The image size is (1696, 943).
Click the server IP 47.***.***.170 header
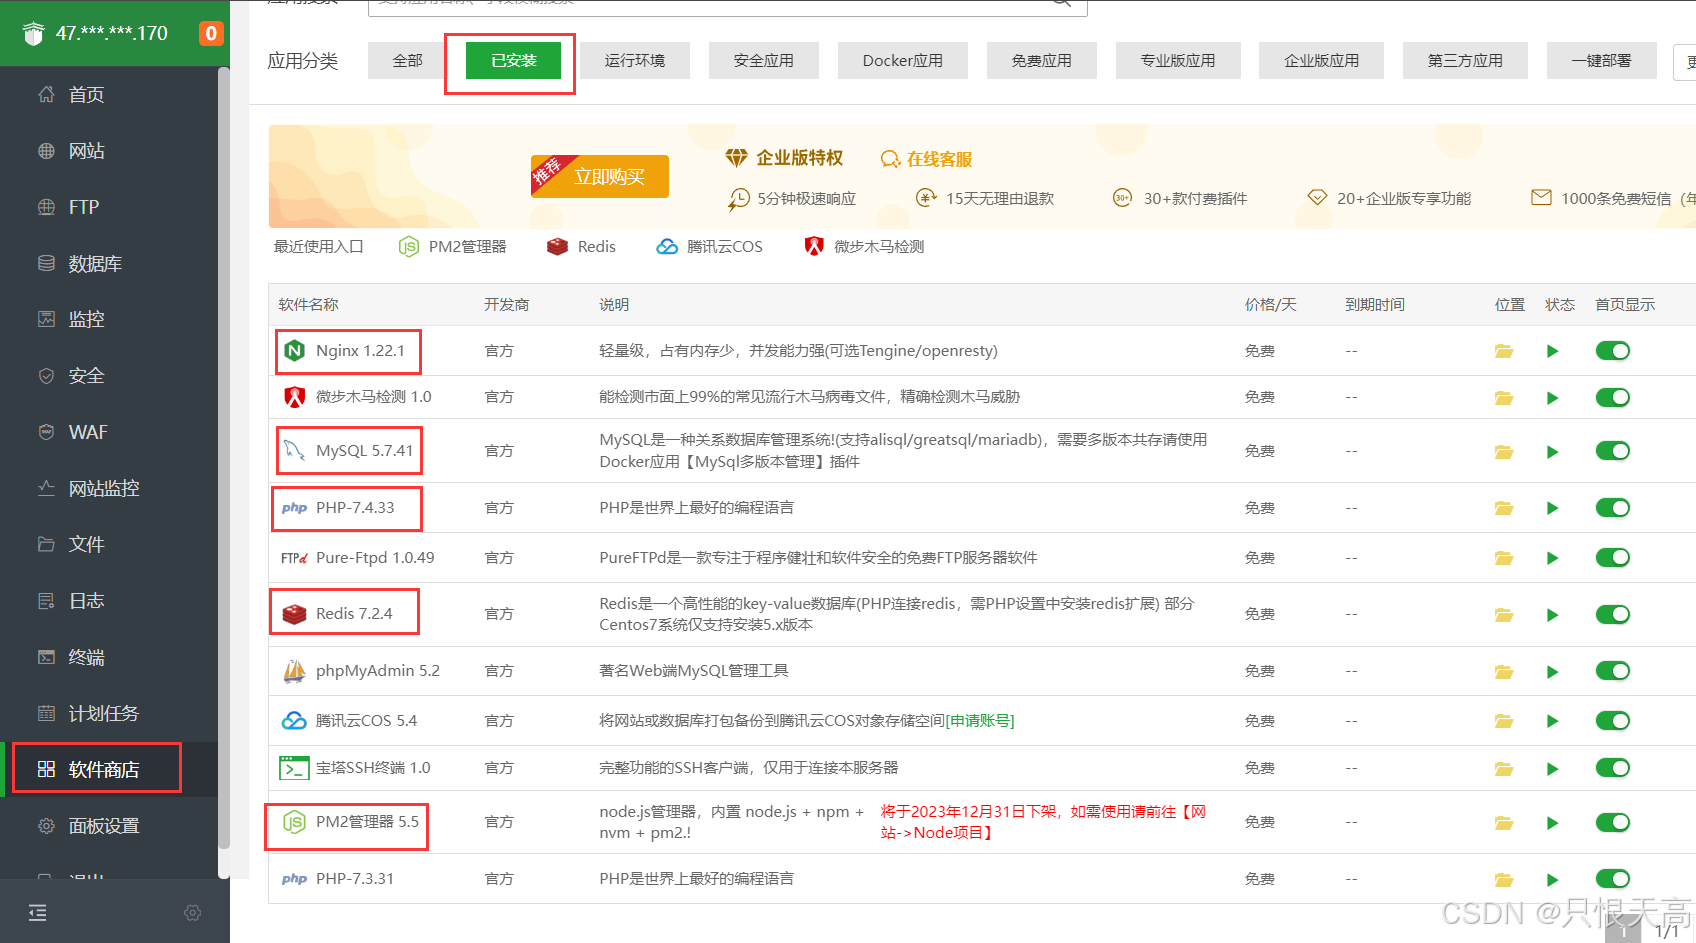click(112, 33)
